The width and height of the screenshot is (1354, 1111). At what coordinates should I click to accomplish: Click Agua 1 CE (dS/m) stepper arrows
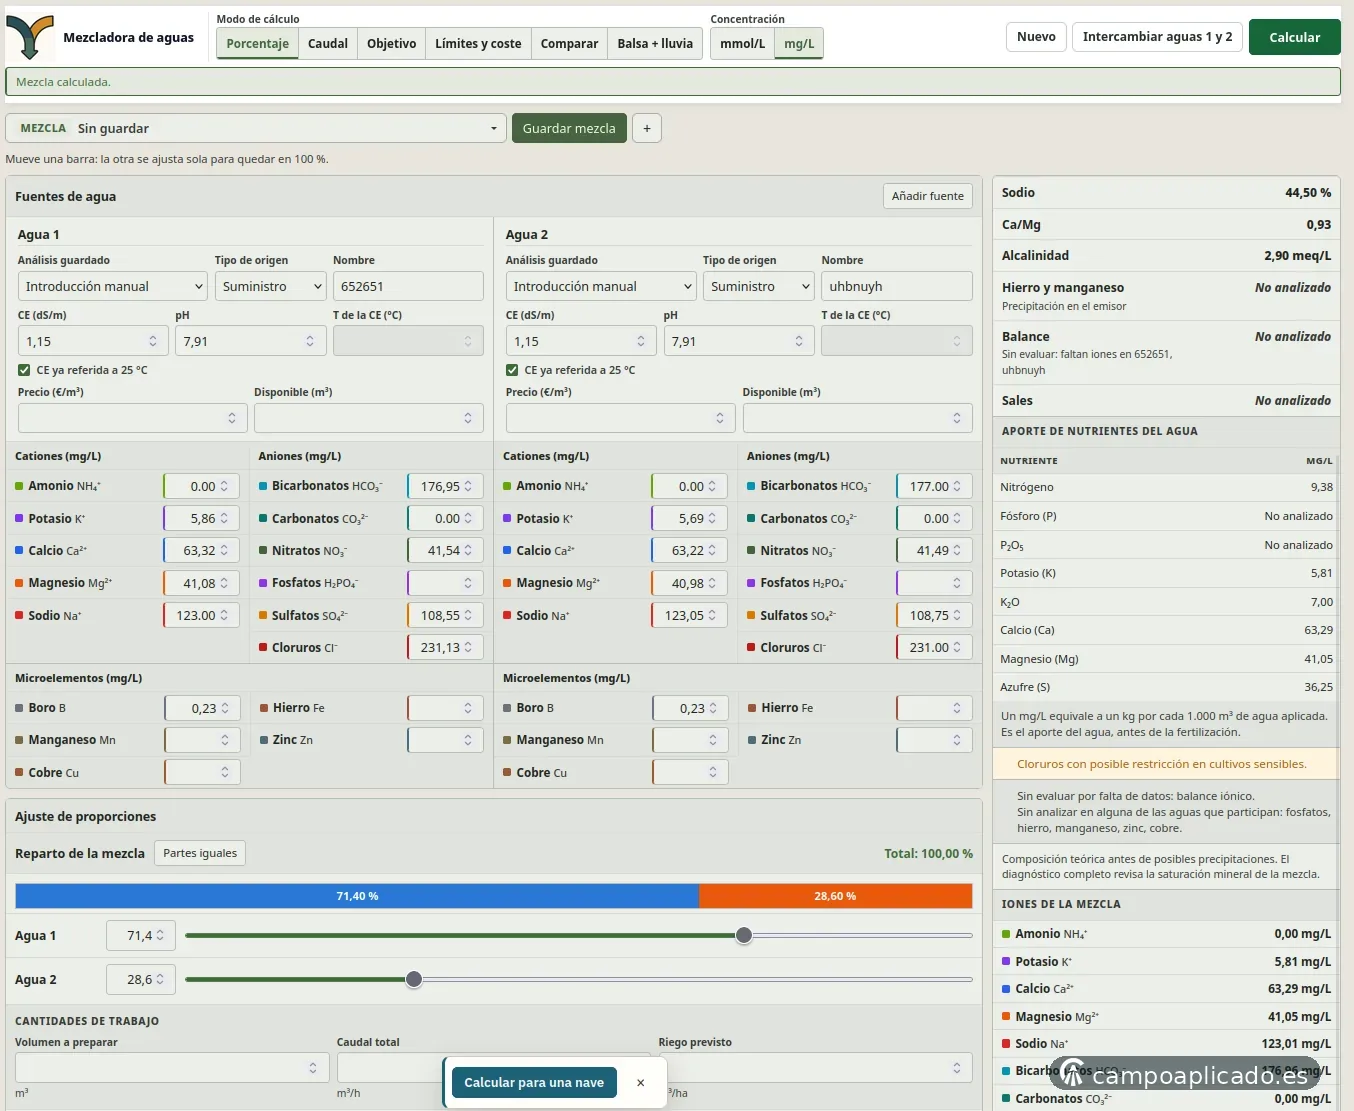153,341
